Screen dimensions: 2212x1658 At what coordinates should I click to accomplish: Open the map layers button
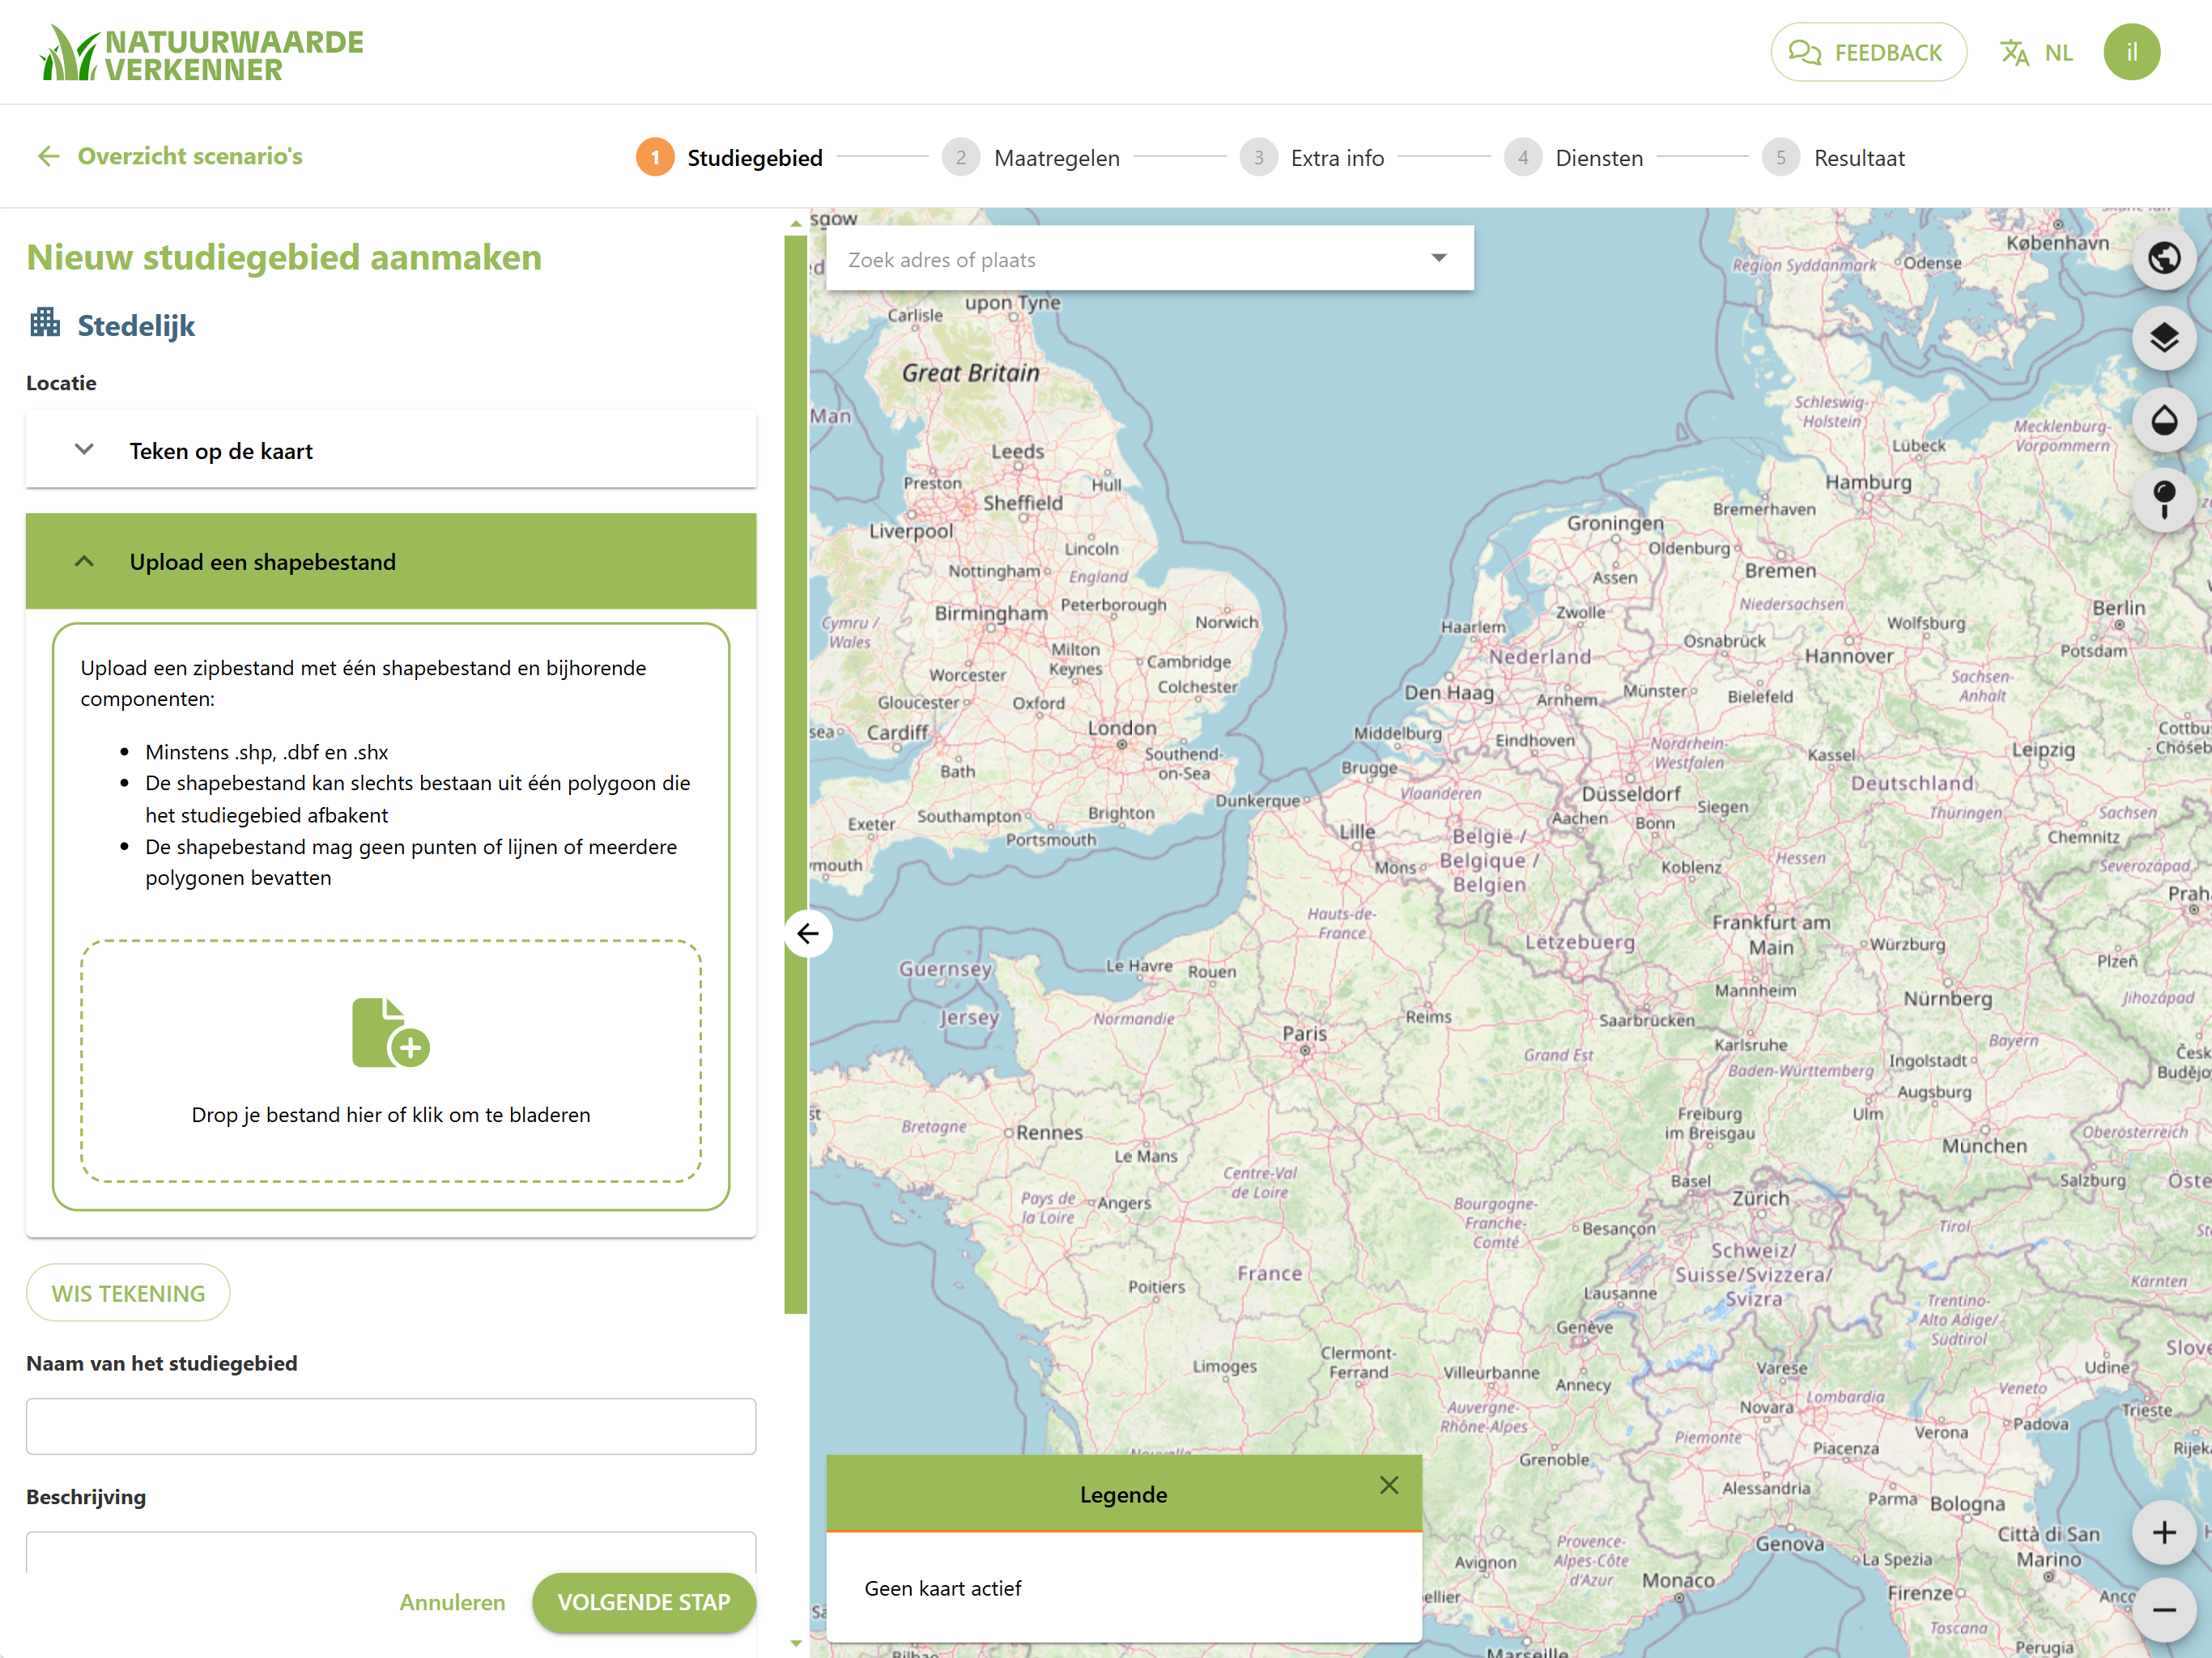[2165, 338]
